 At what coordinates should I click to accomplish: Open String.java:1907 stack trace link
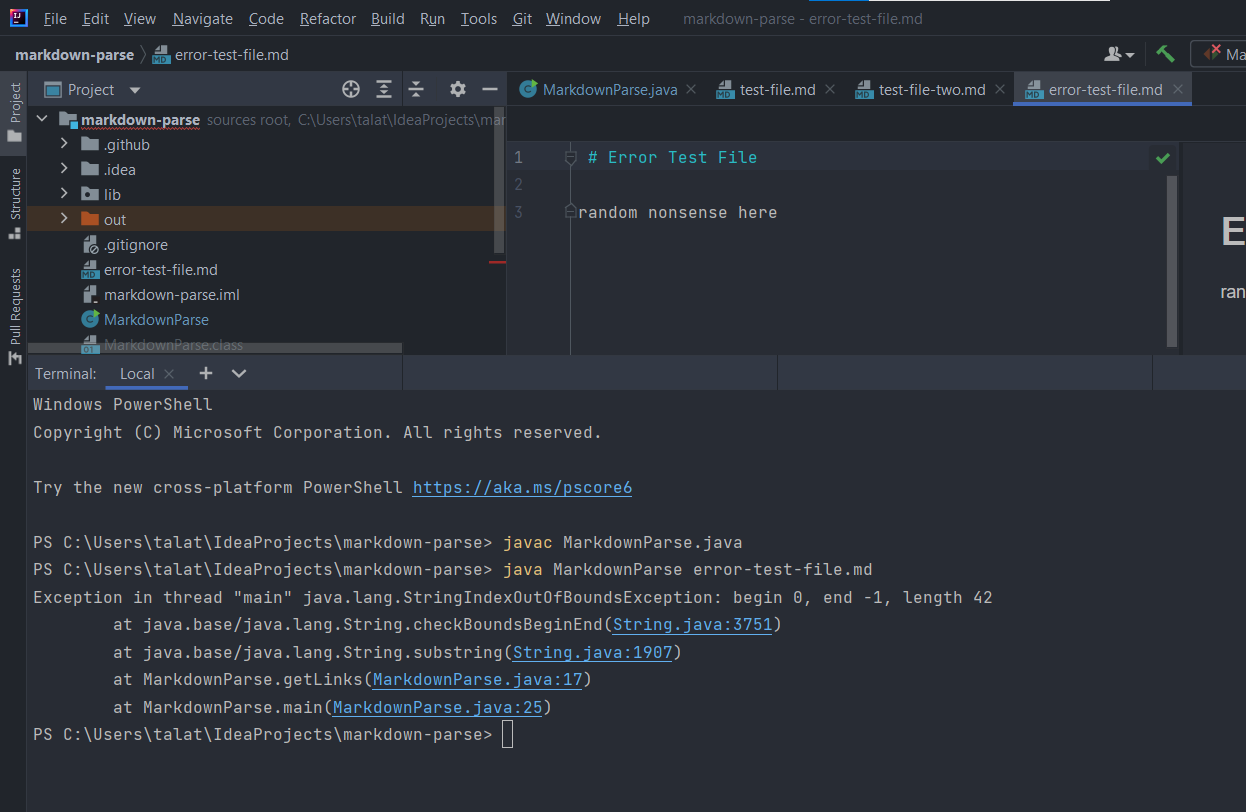click(x=593, y=652)
